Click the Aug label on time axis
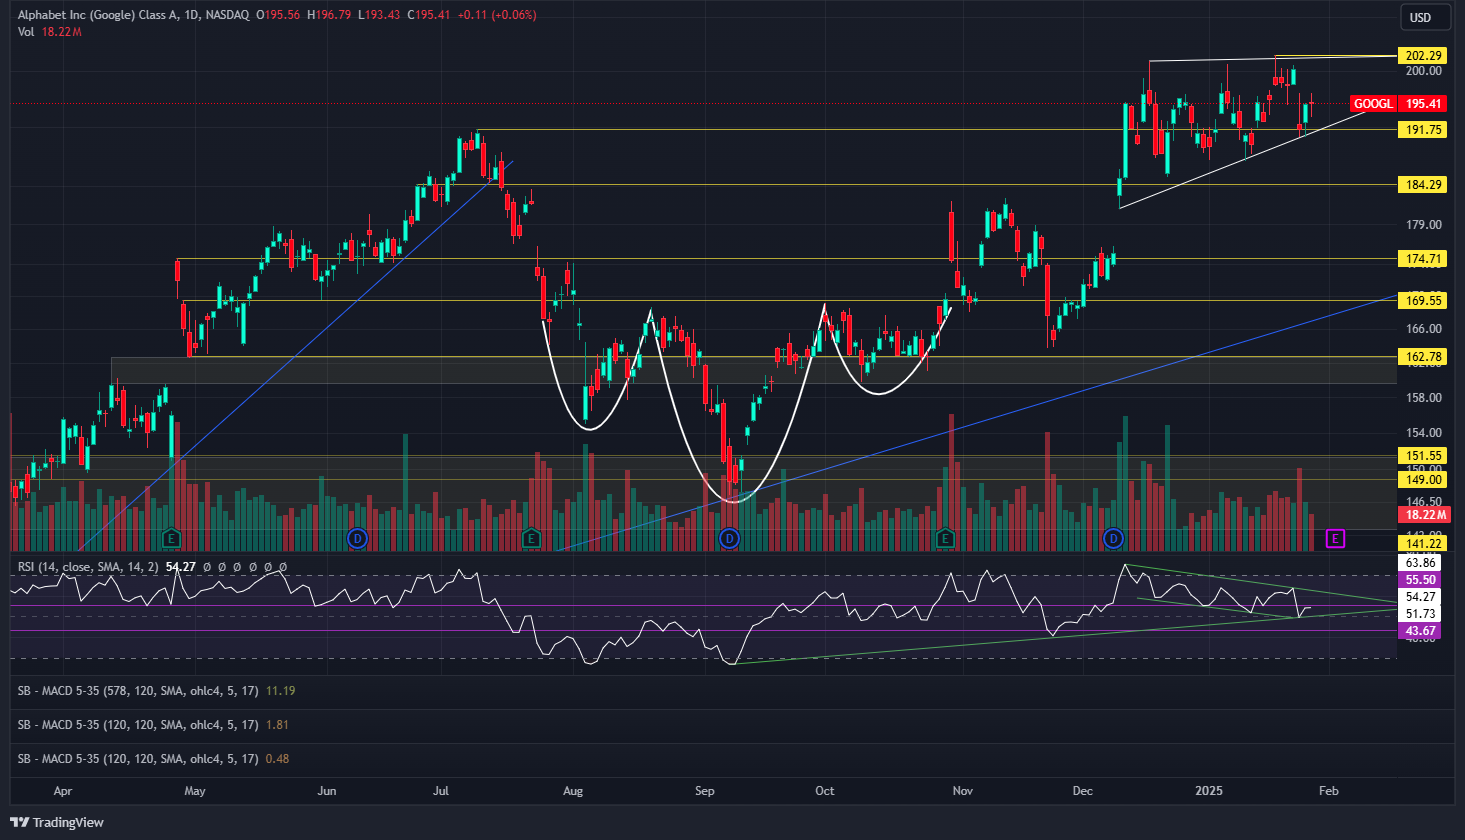Image resolution: width=1465 pixels, height=840 pixels. [573, 791]
